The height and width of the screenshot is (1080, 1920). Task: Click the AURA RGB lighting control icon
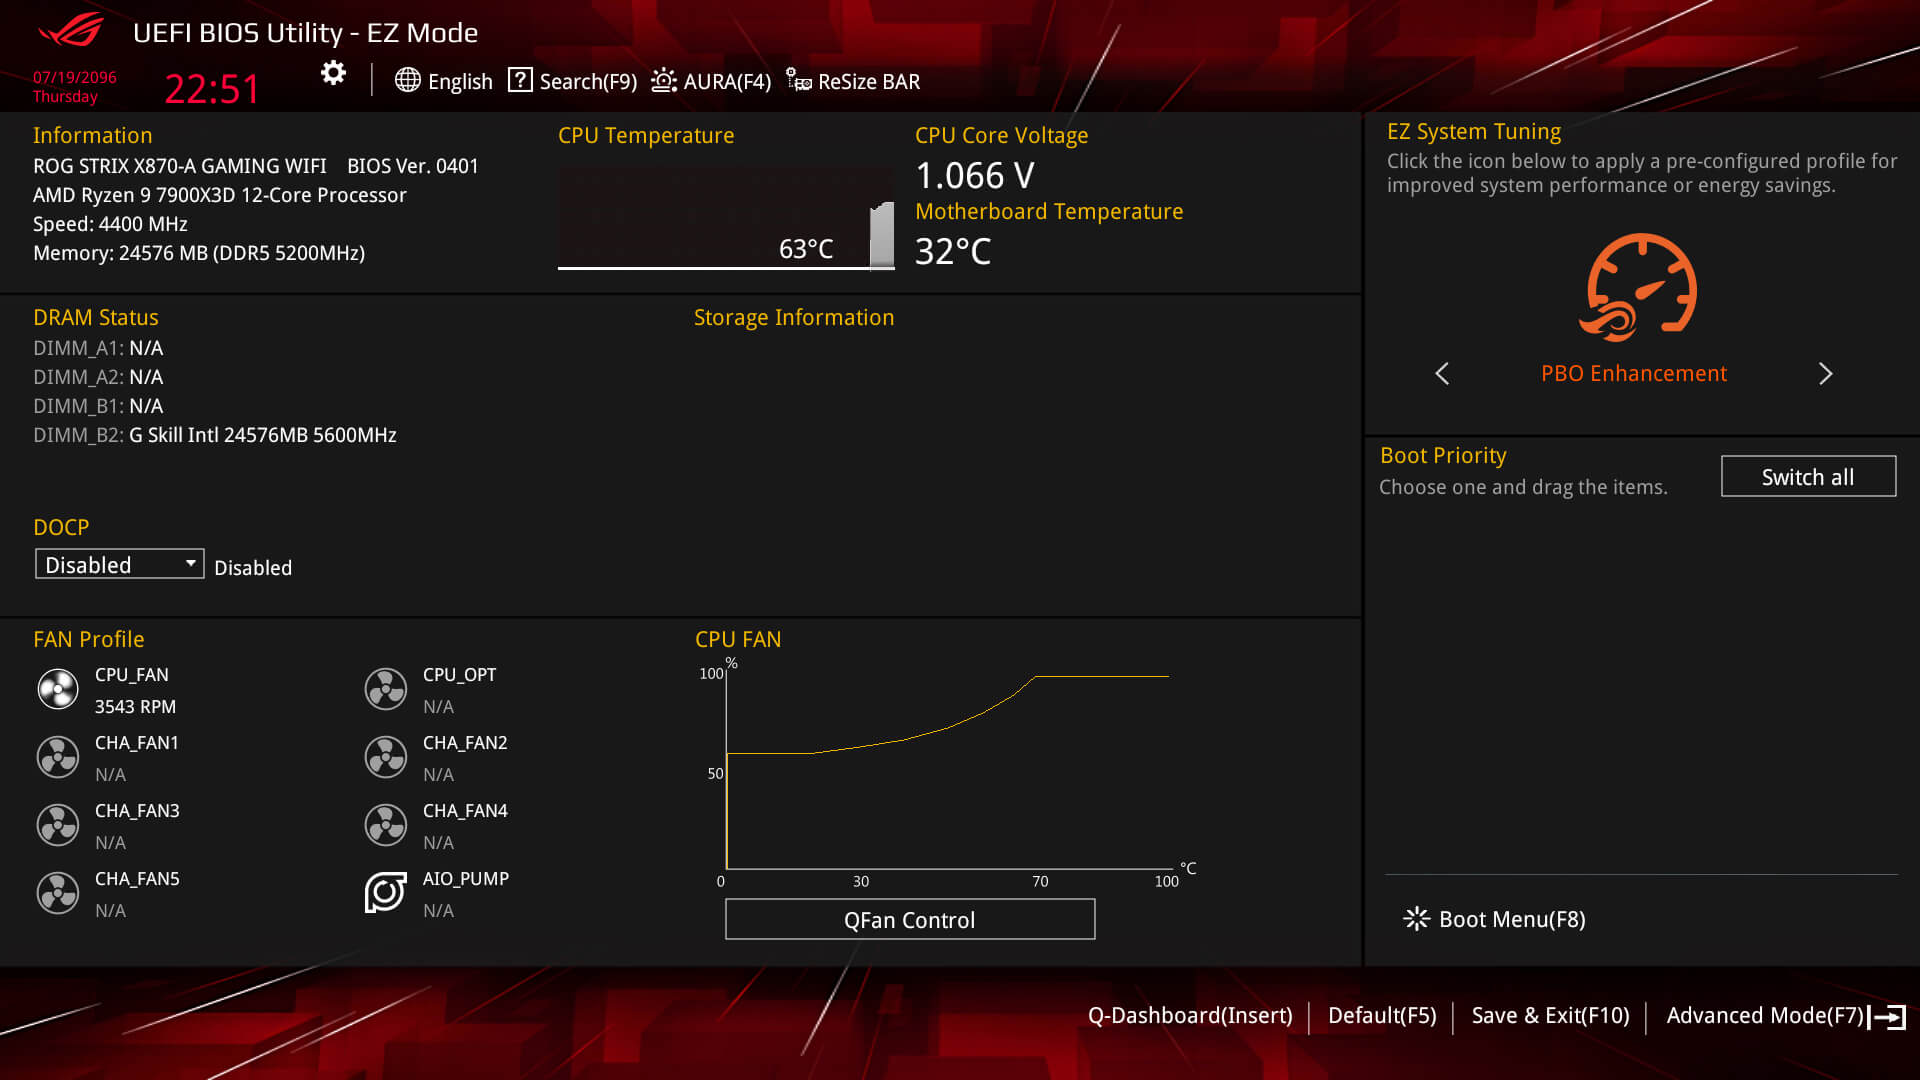(x=663, y=80)
